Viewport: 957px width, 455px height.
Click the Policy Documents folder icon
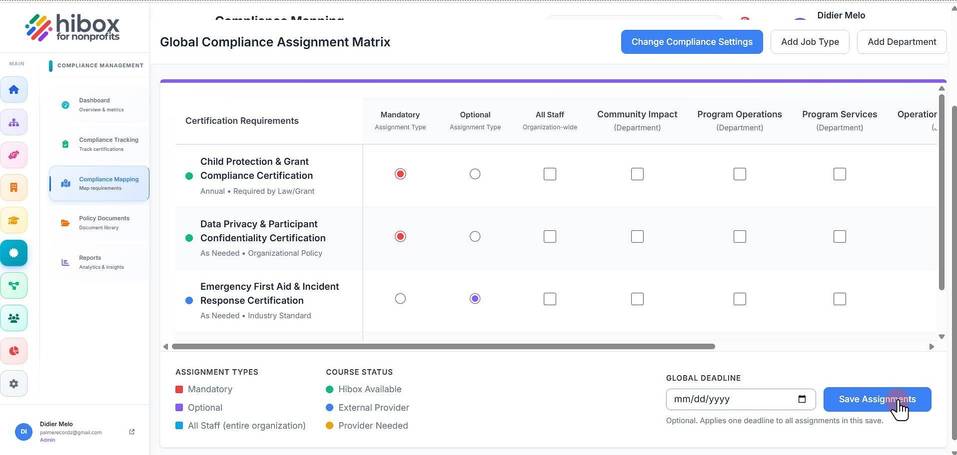(65, 223)
